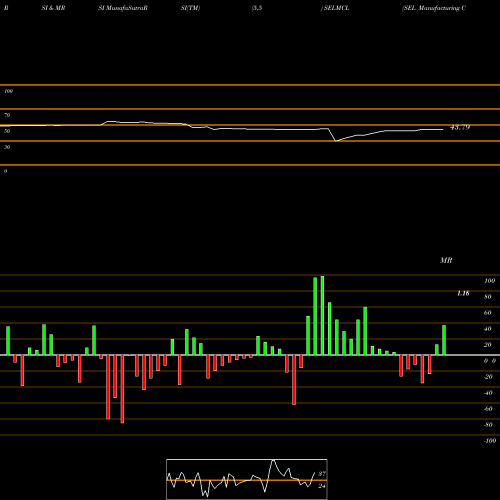Click the 30 level label on RSI axis

(x=7, y=147)
